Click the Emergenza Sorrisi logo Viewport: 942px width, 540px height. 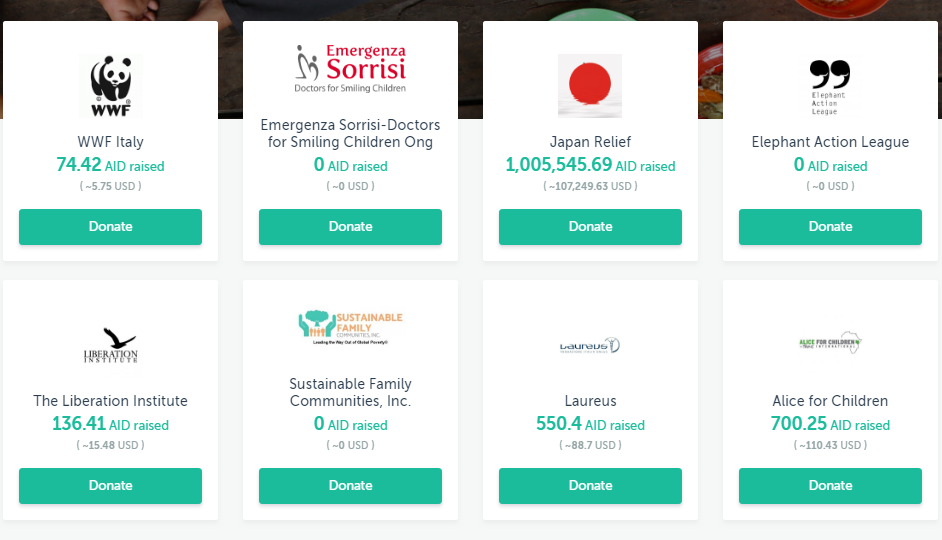(350, 68)
